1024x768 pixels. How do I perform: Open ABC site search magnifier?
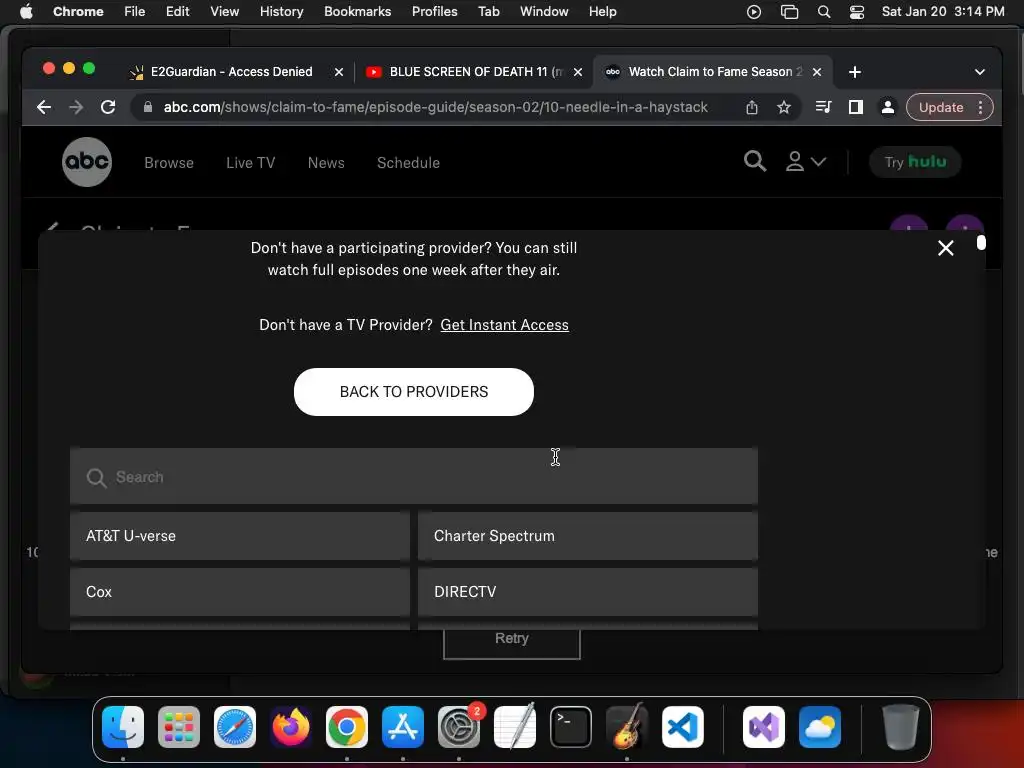coord(754,161)
